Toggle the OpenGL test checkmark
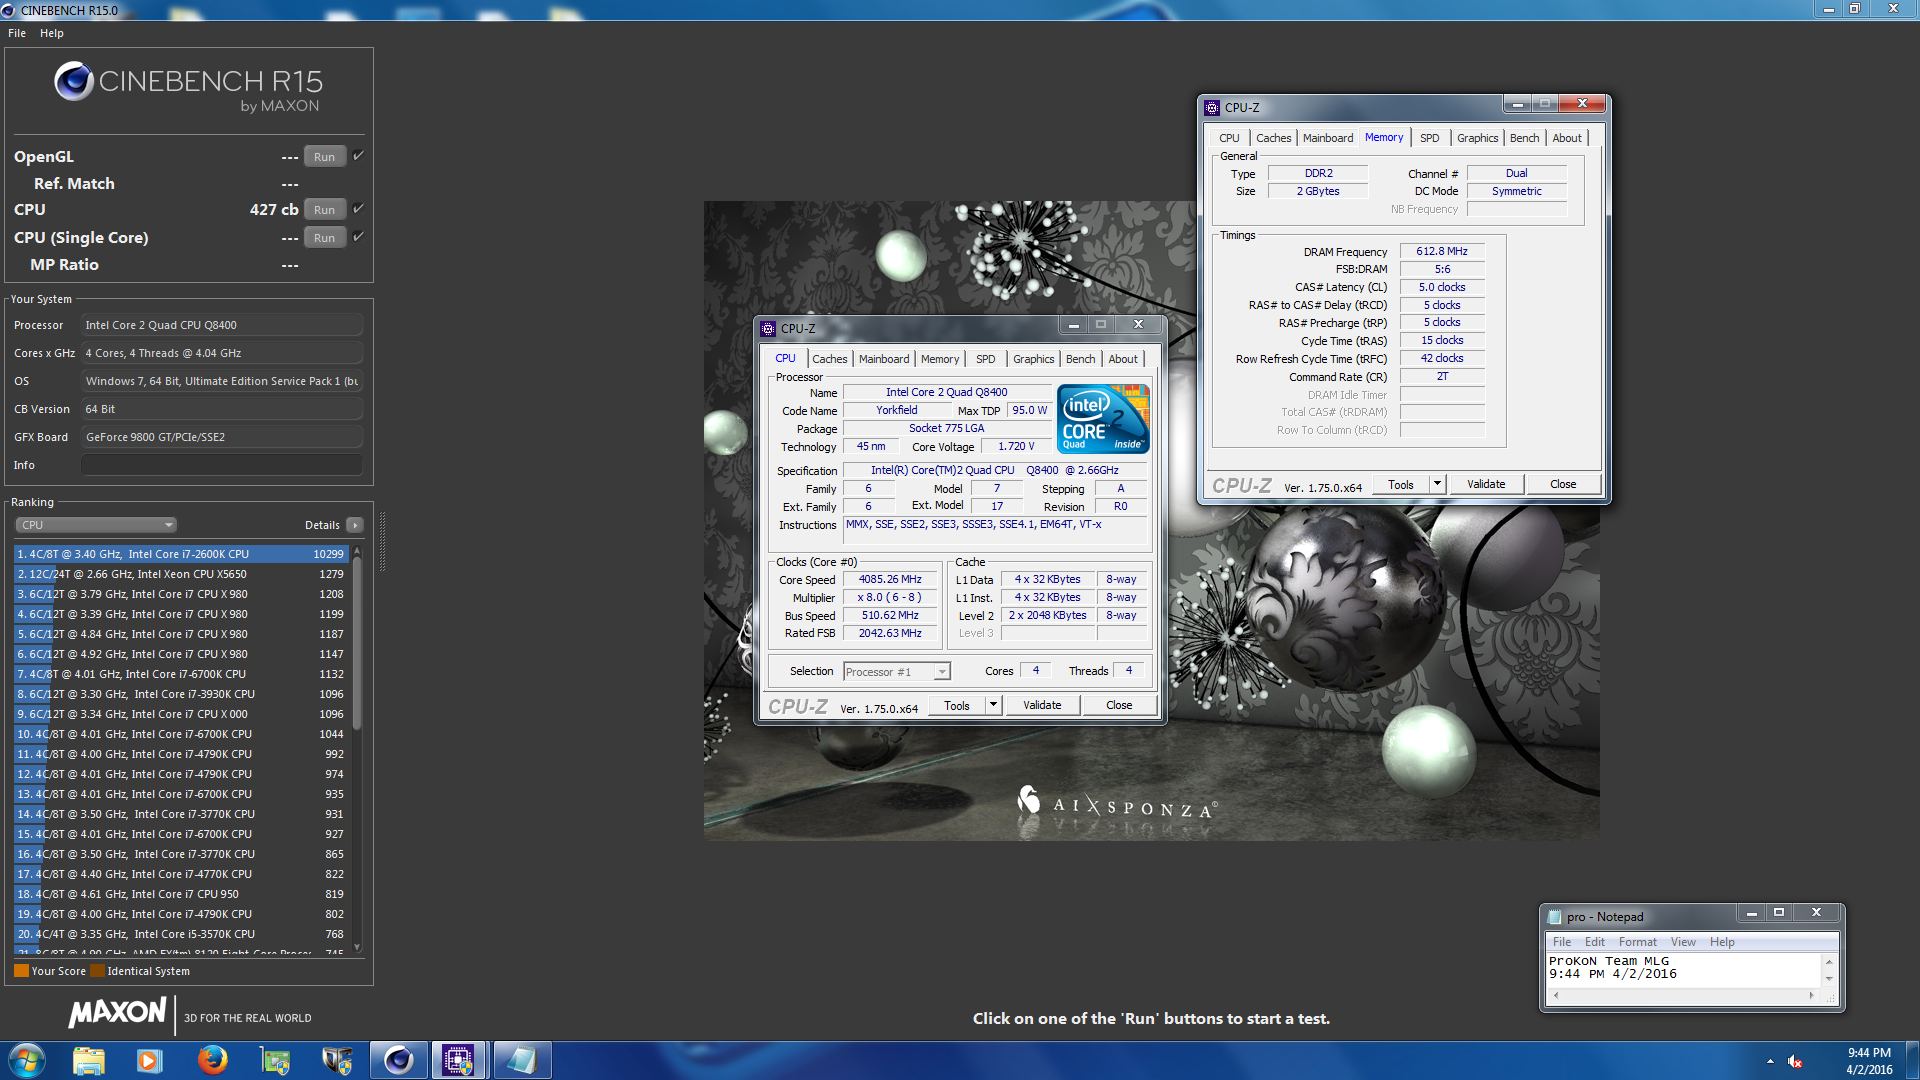Image resolution: width=1920 pixels, height=1080 pixels. [358, 156]
